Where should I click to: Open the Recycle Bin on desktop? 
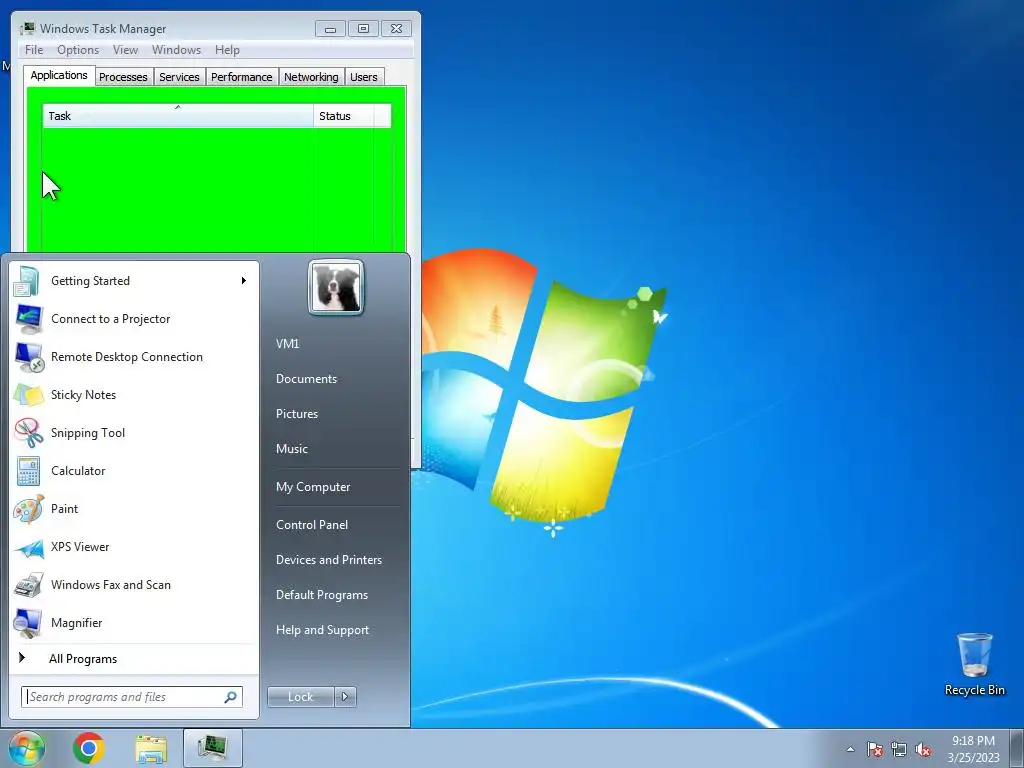click(974, 664)
